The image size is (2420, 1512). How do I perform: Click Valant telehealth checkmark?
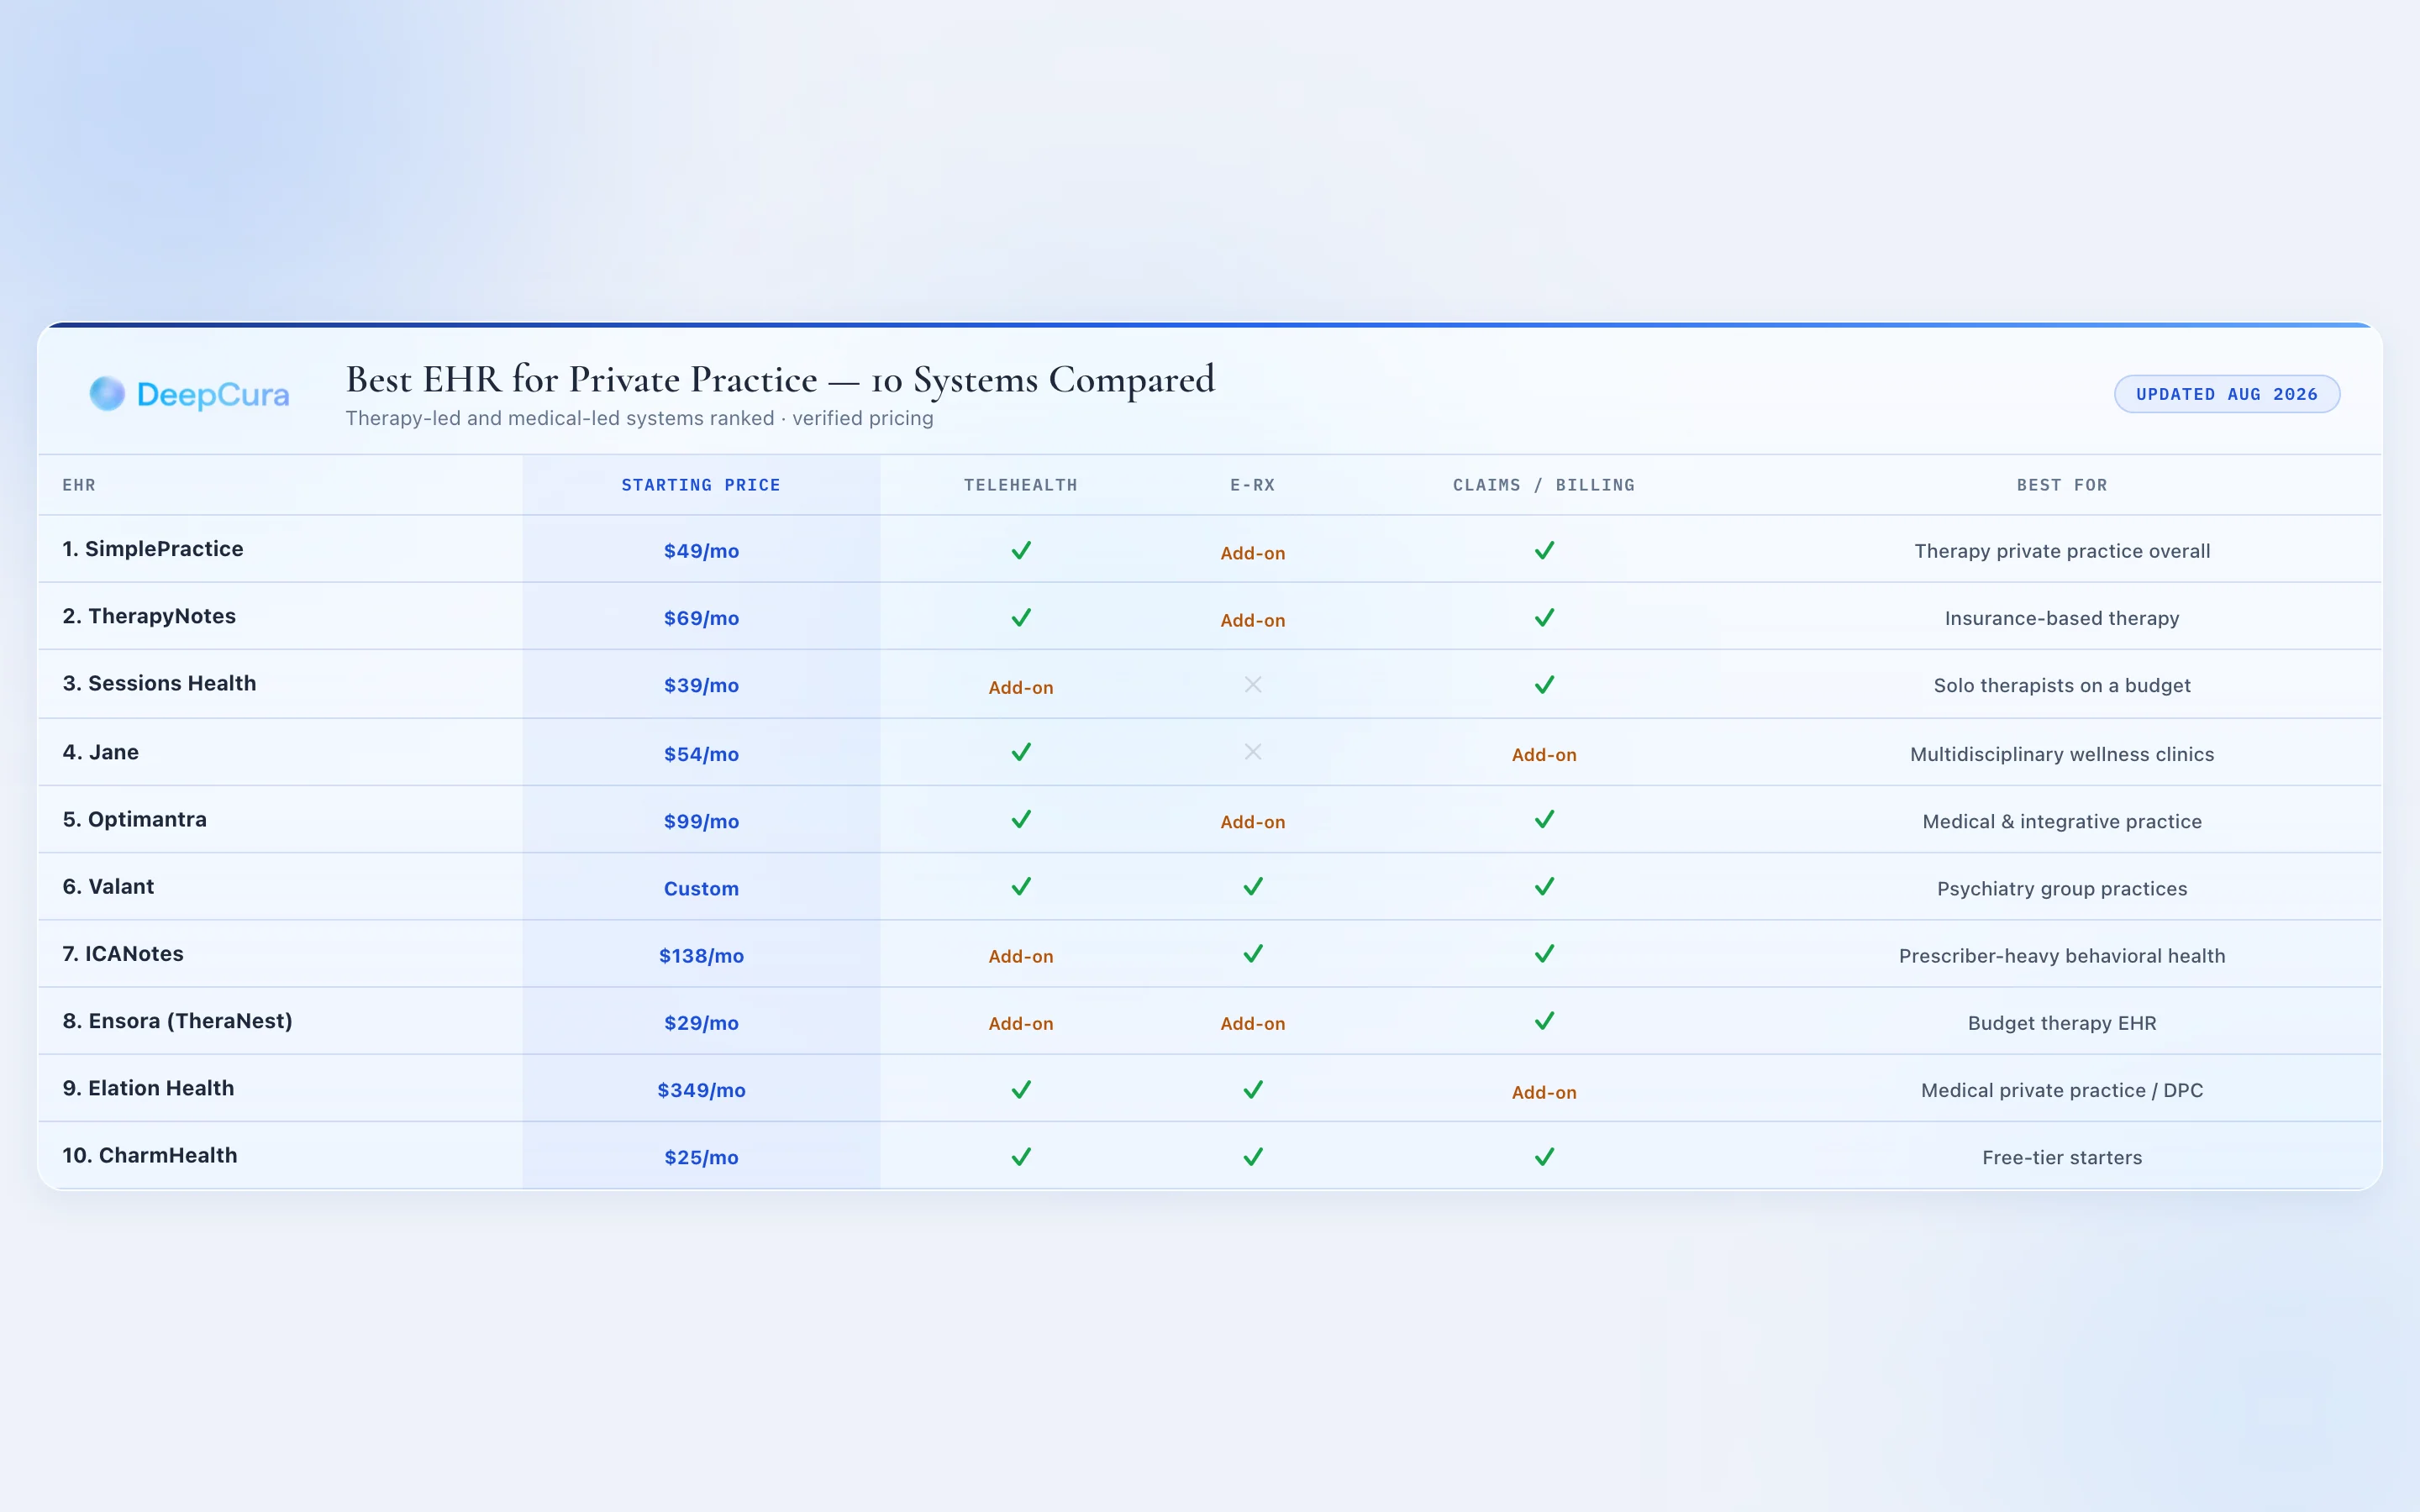[1020, 886]
